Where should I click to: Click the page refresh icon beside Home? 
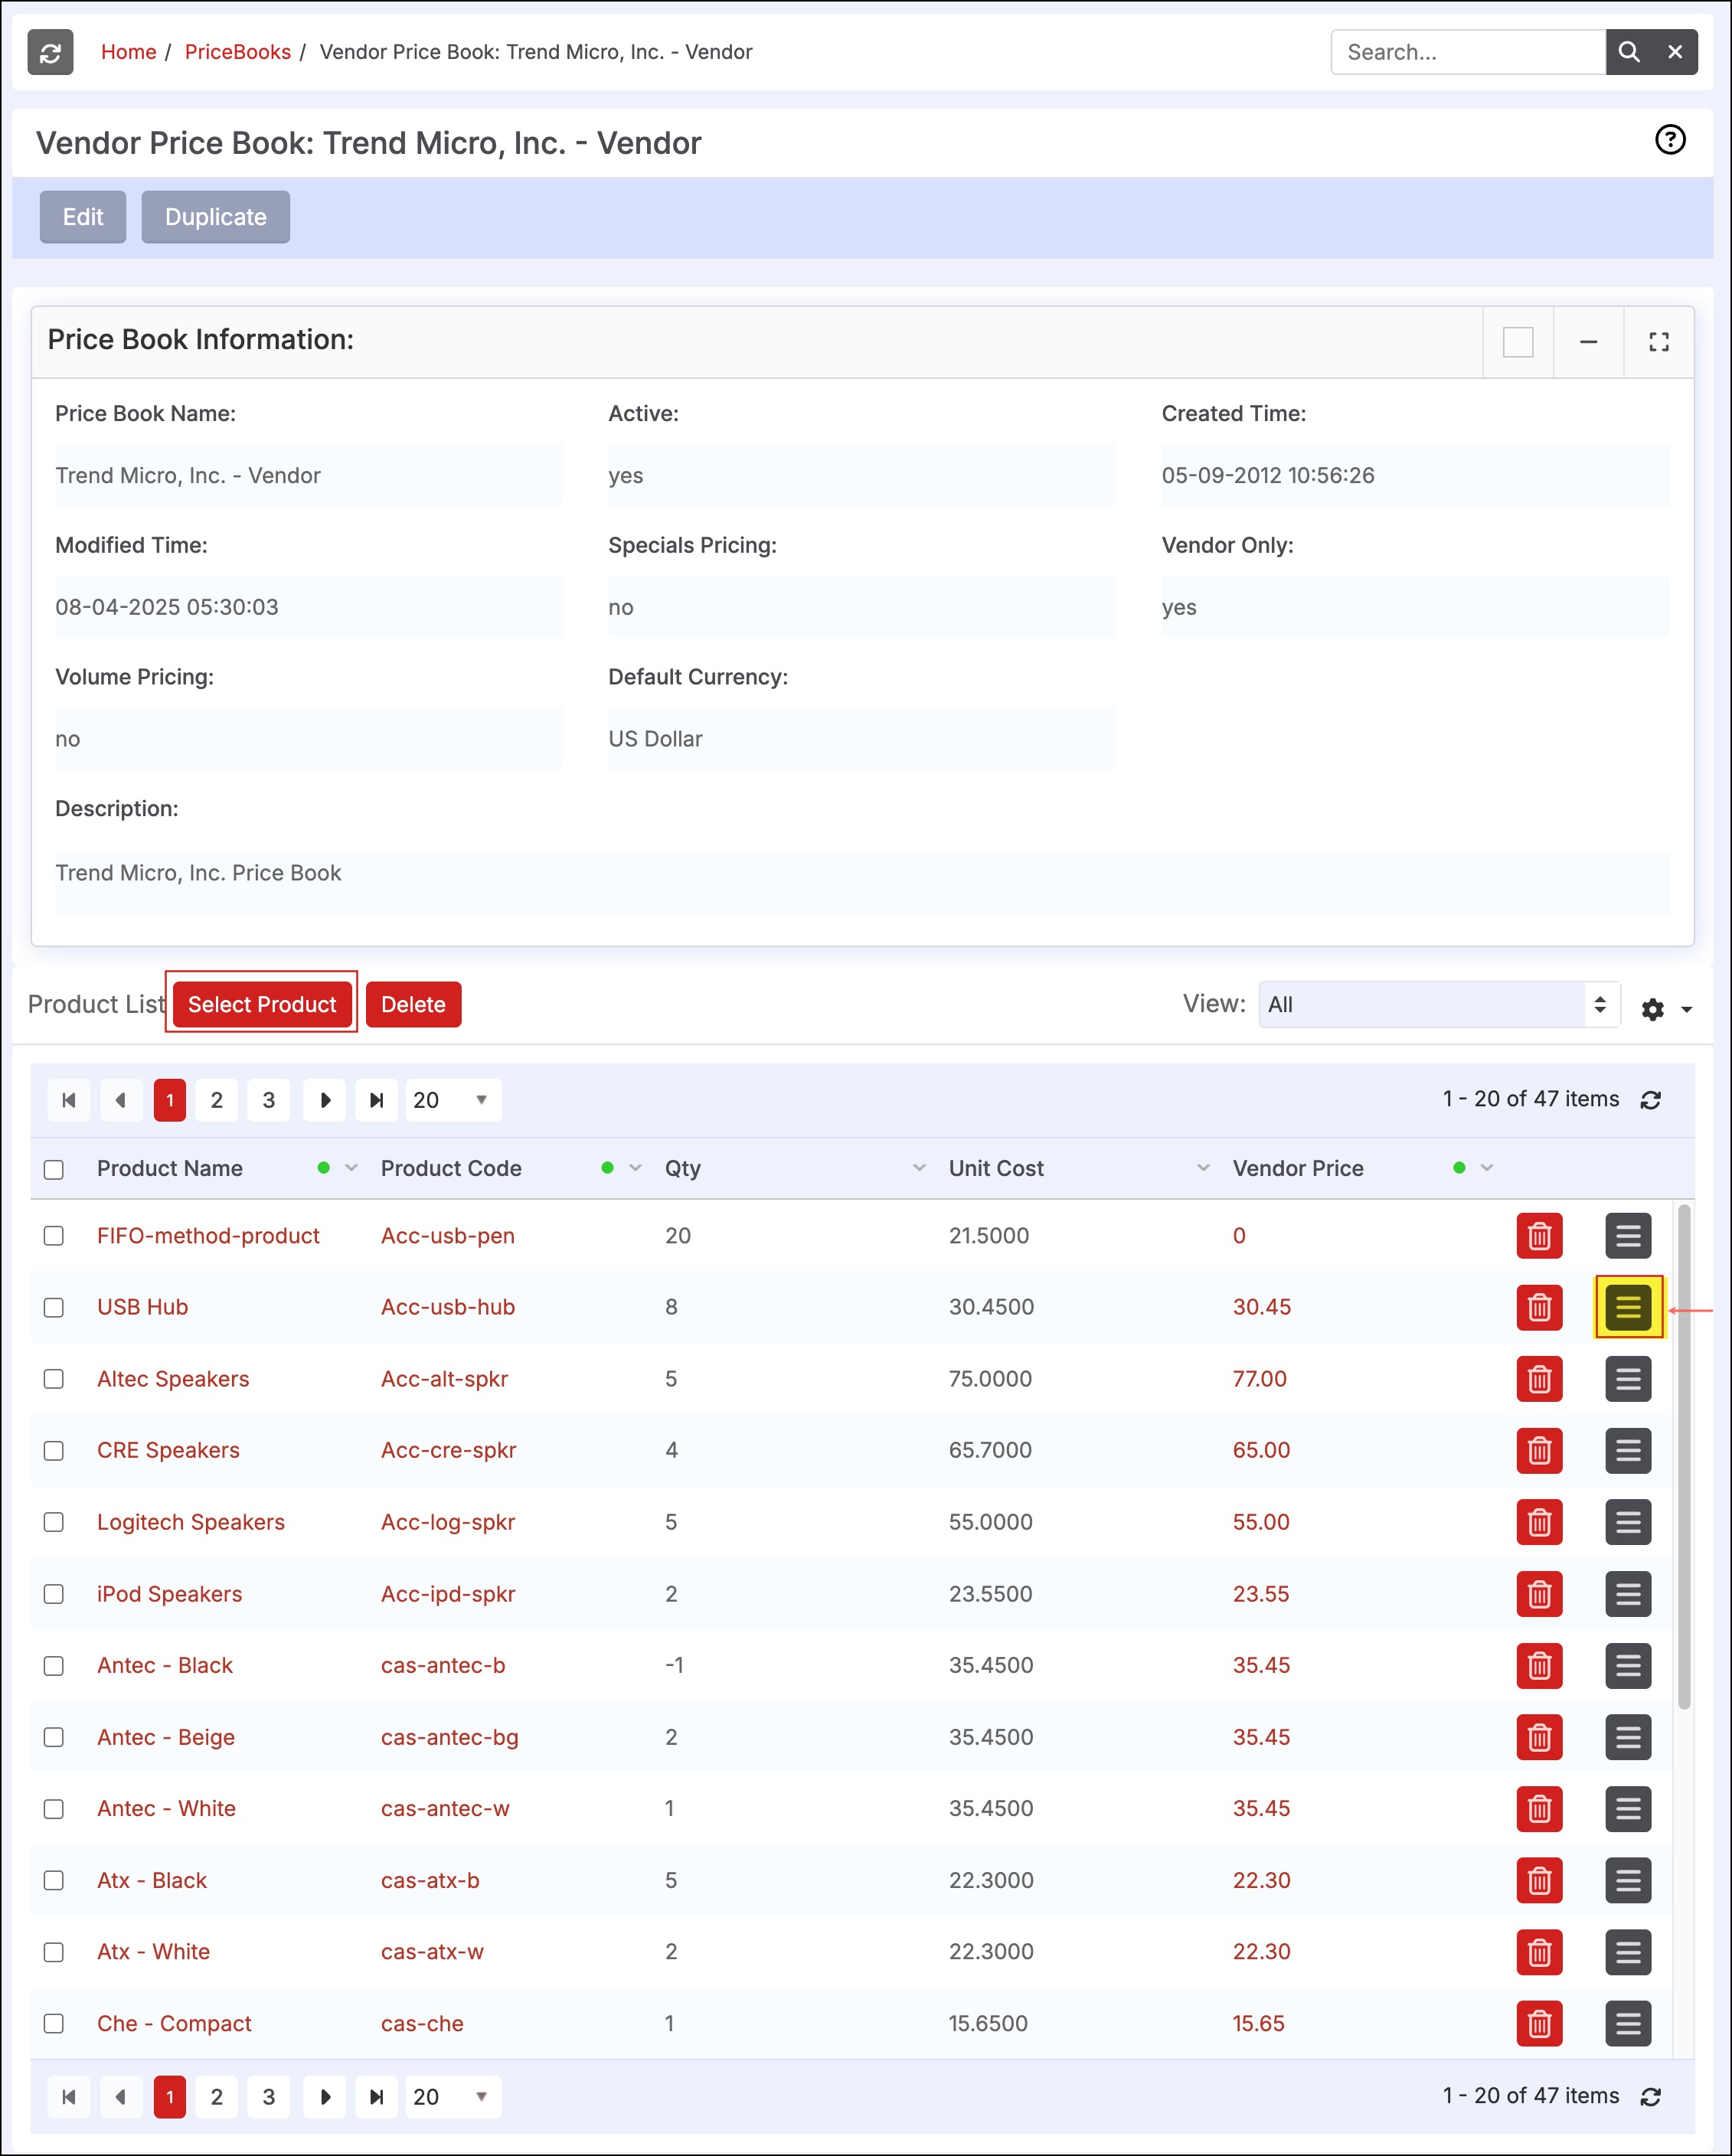tap(50, 52)
